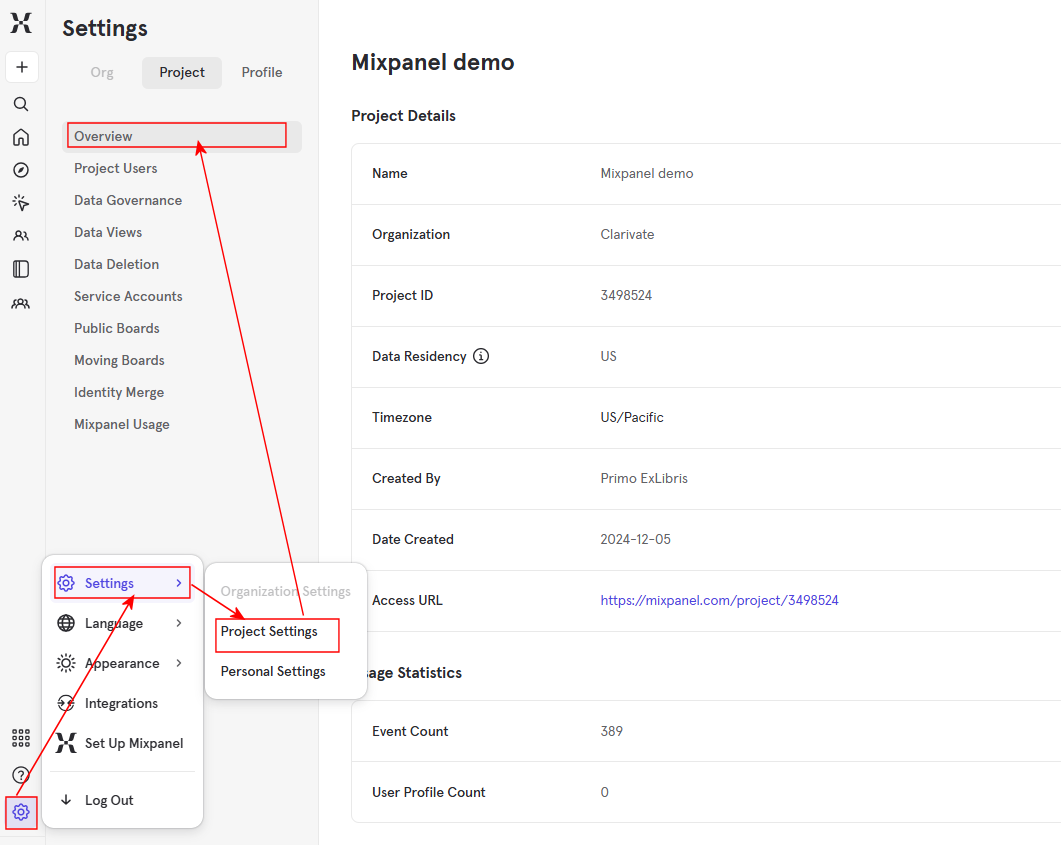Screen dimensions: 1061x845
Task: Open the Cohorts icon in sidebar
Action: coord(21,303)
